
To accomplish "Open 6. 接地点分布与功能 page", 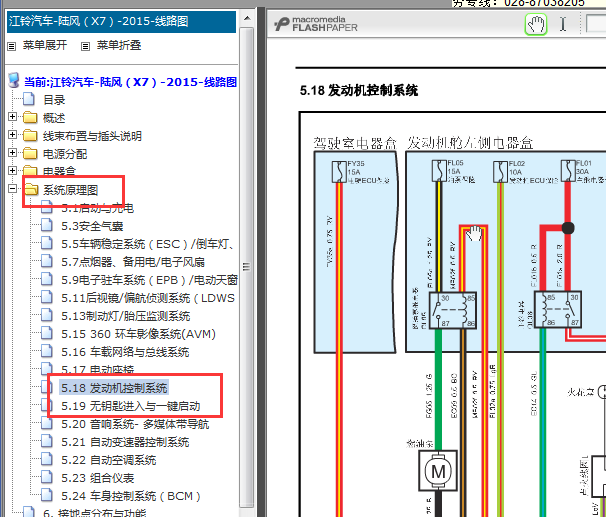I will [x=95, y=512].
